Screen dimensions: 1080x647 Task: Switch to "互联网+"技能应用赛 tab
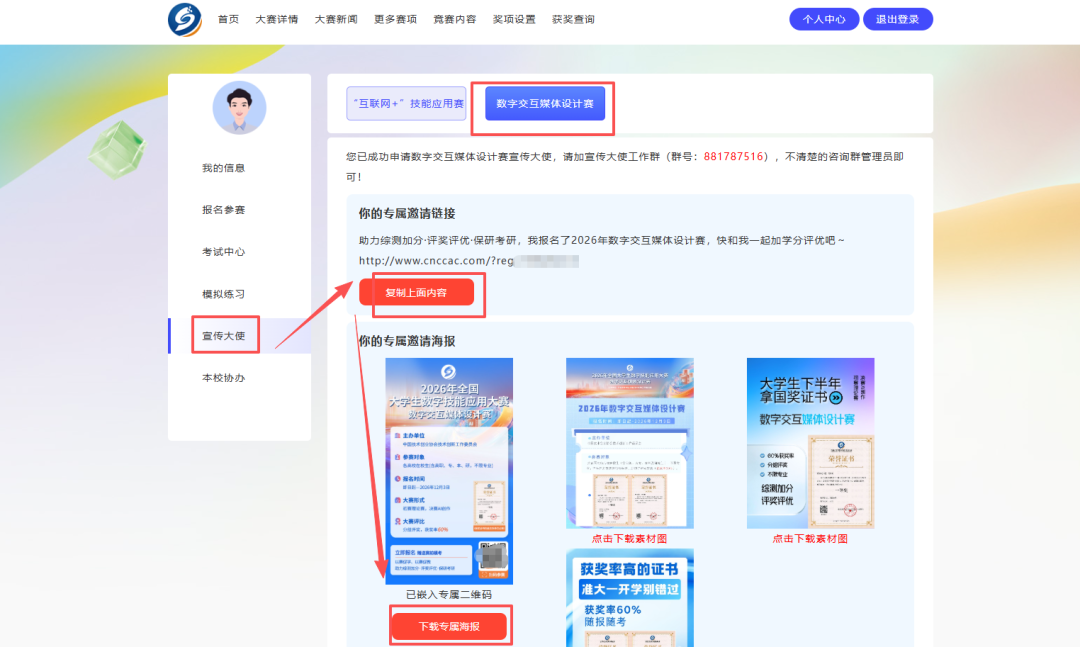pyautogui.click(x=406, y=103)
